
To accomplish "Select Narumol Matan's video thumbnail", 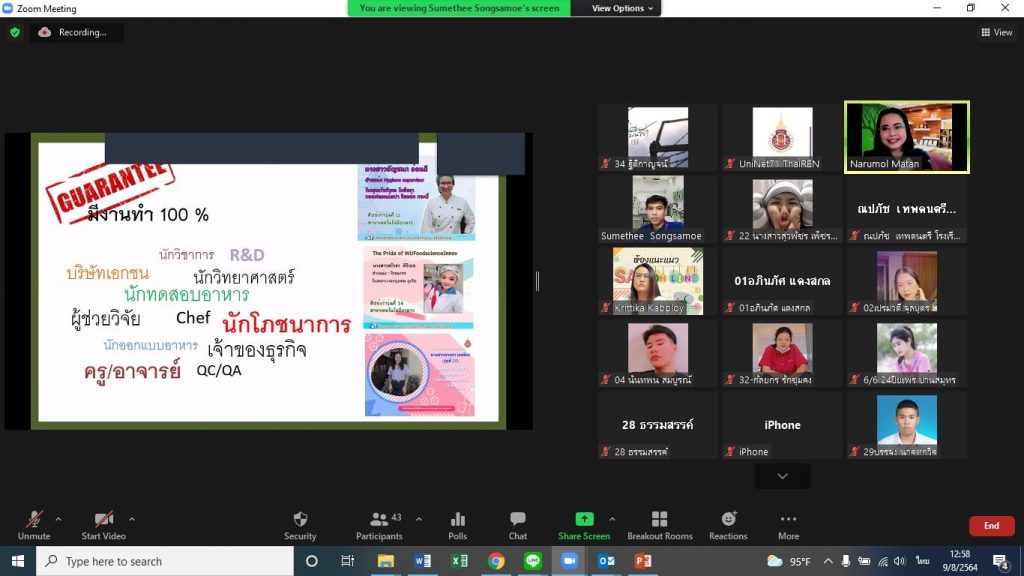I will tap(905, 135).
